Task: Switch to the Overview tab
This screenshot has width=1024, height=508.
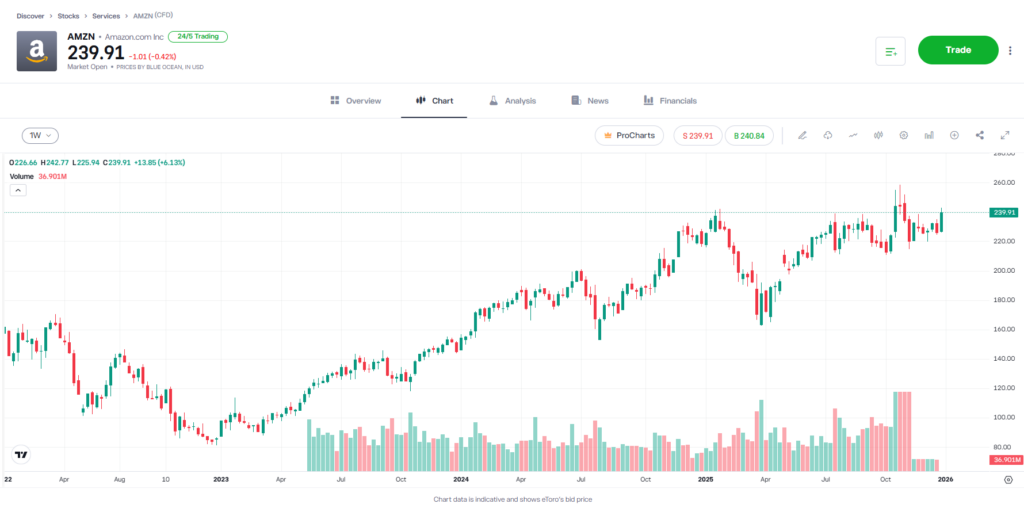Action: click(355, 101)
